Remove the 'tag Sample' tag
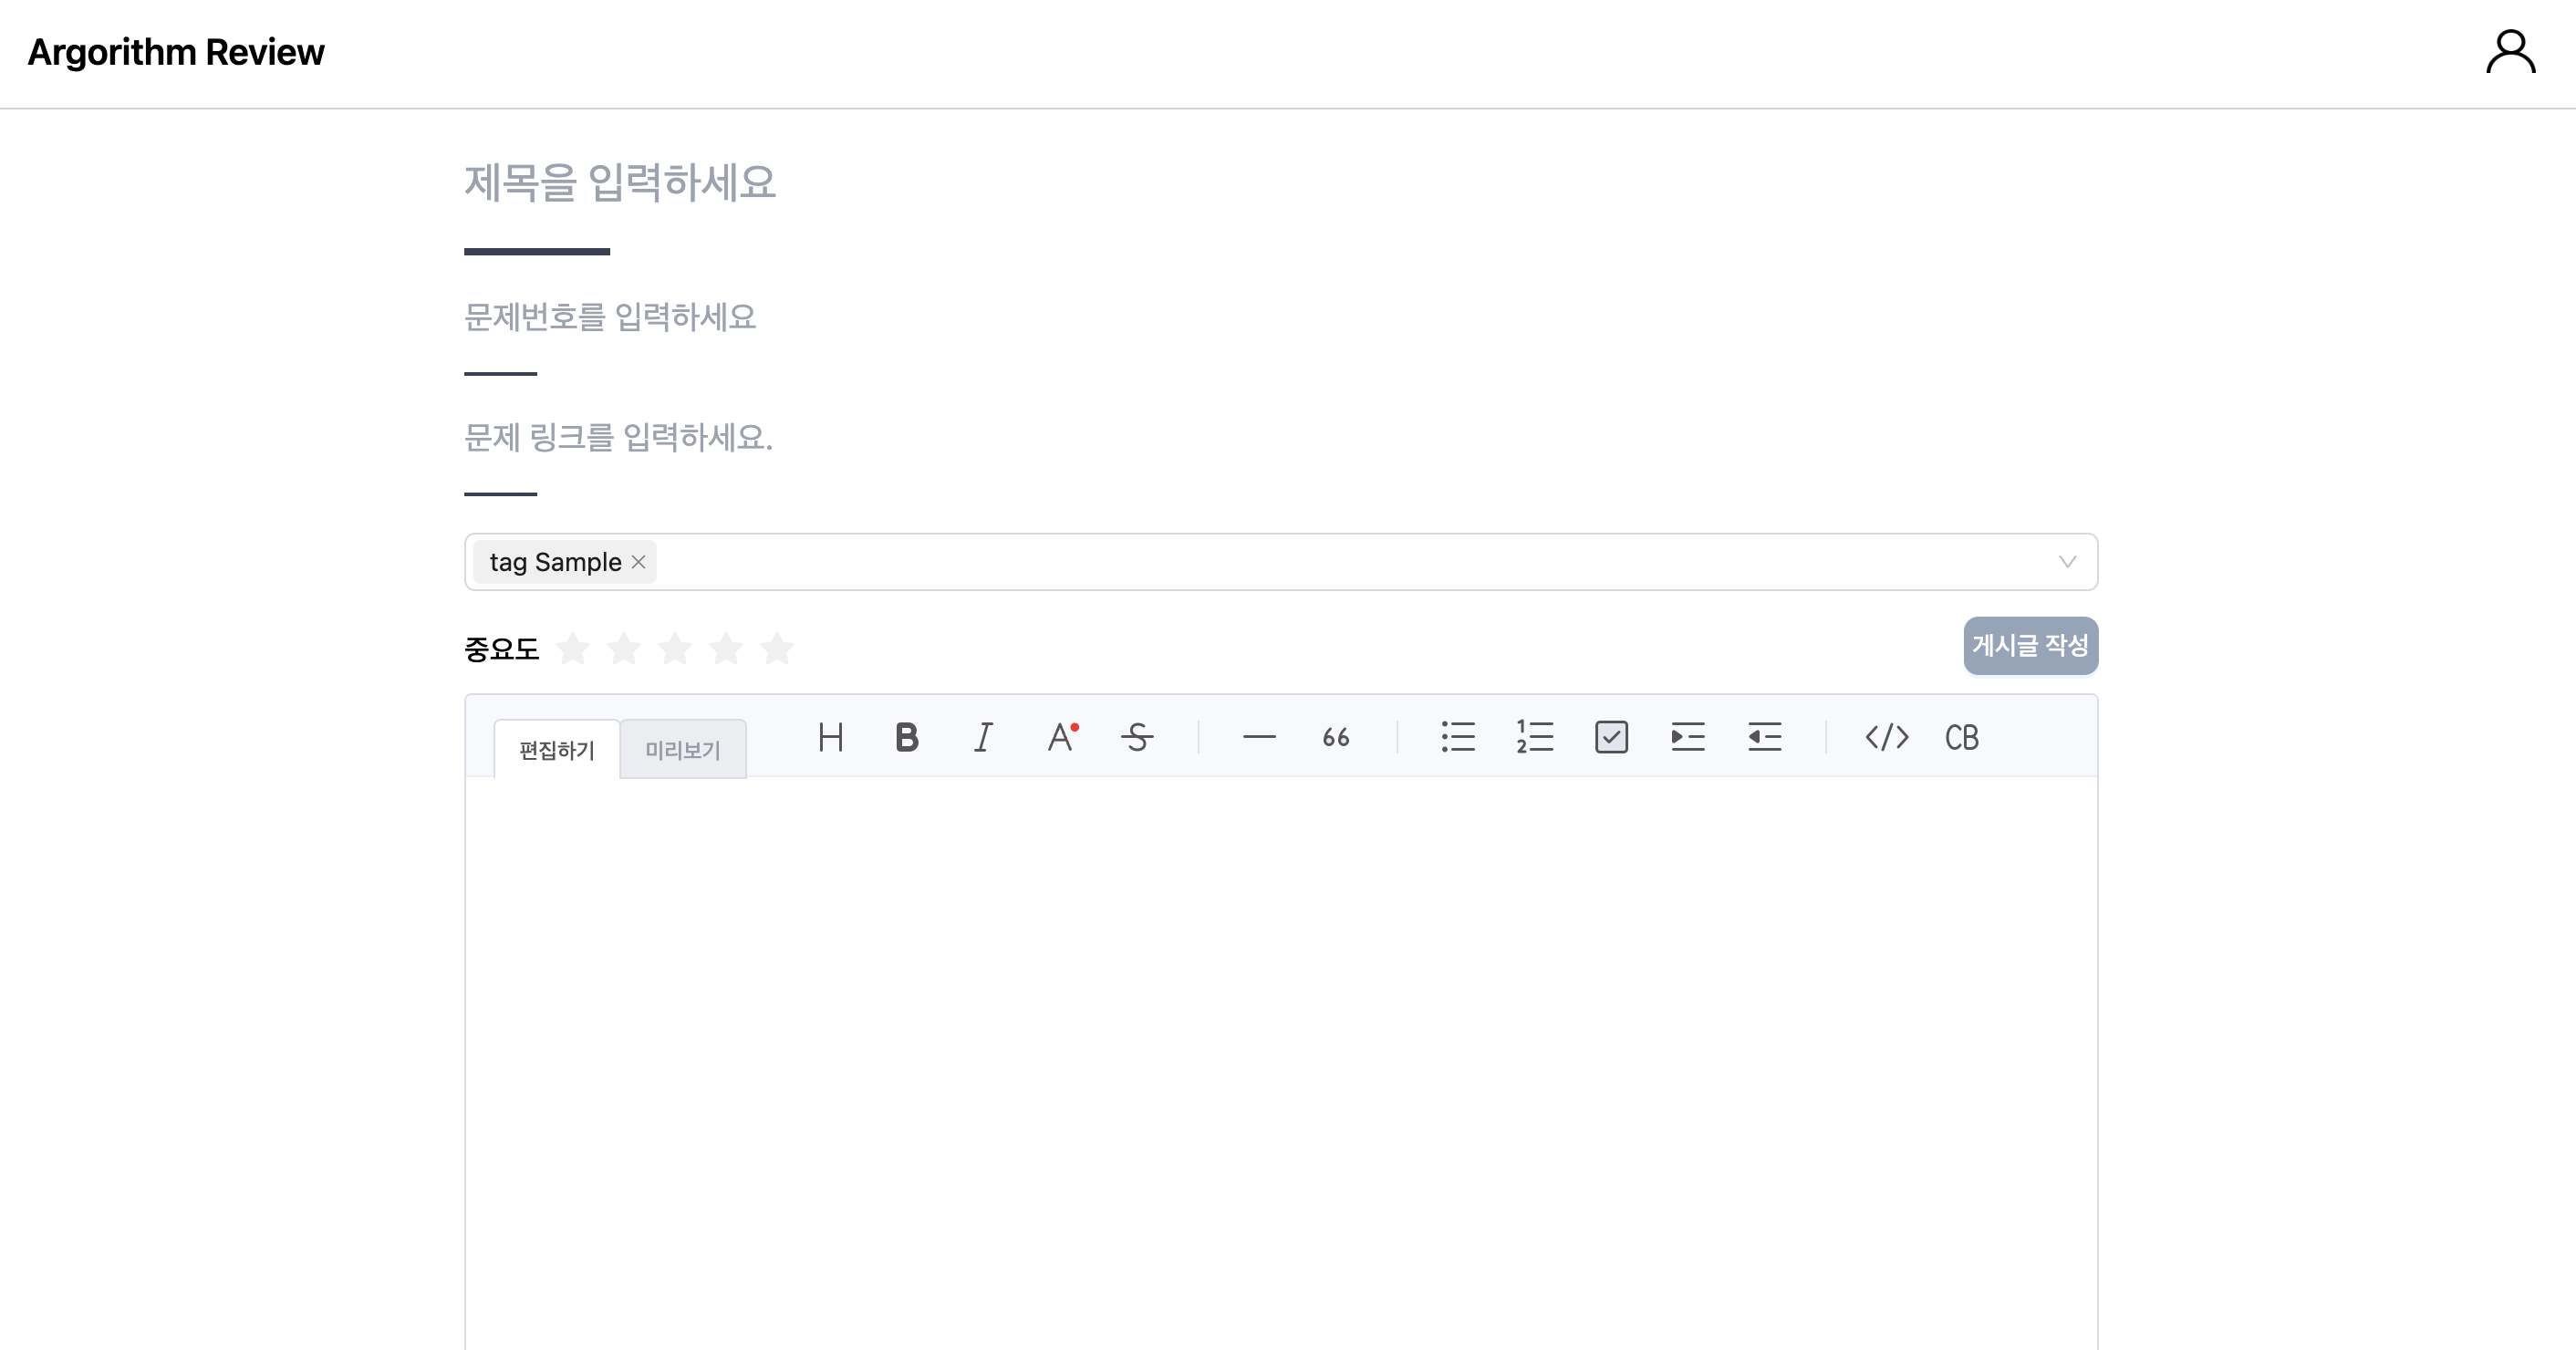The width and height of the screenshot is (2576, 1350). coord(638,562)
